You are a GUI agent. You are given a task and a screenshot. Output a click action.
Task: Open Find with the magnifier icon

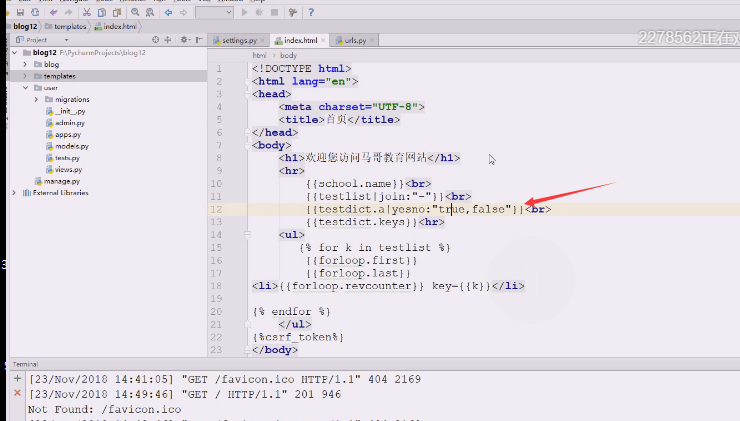click(x=135, y=12)
